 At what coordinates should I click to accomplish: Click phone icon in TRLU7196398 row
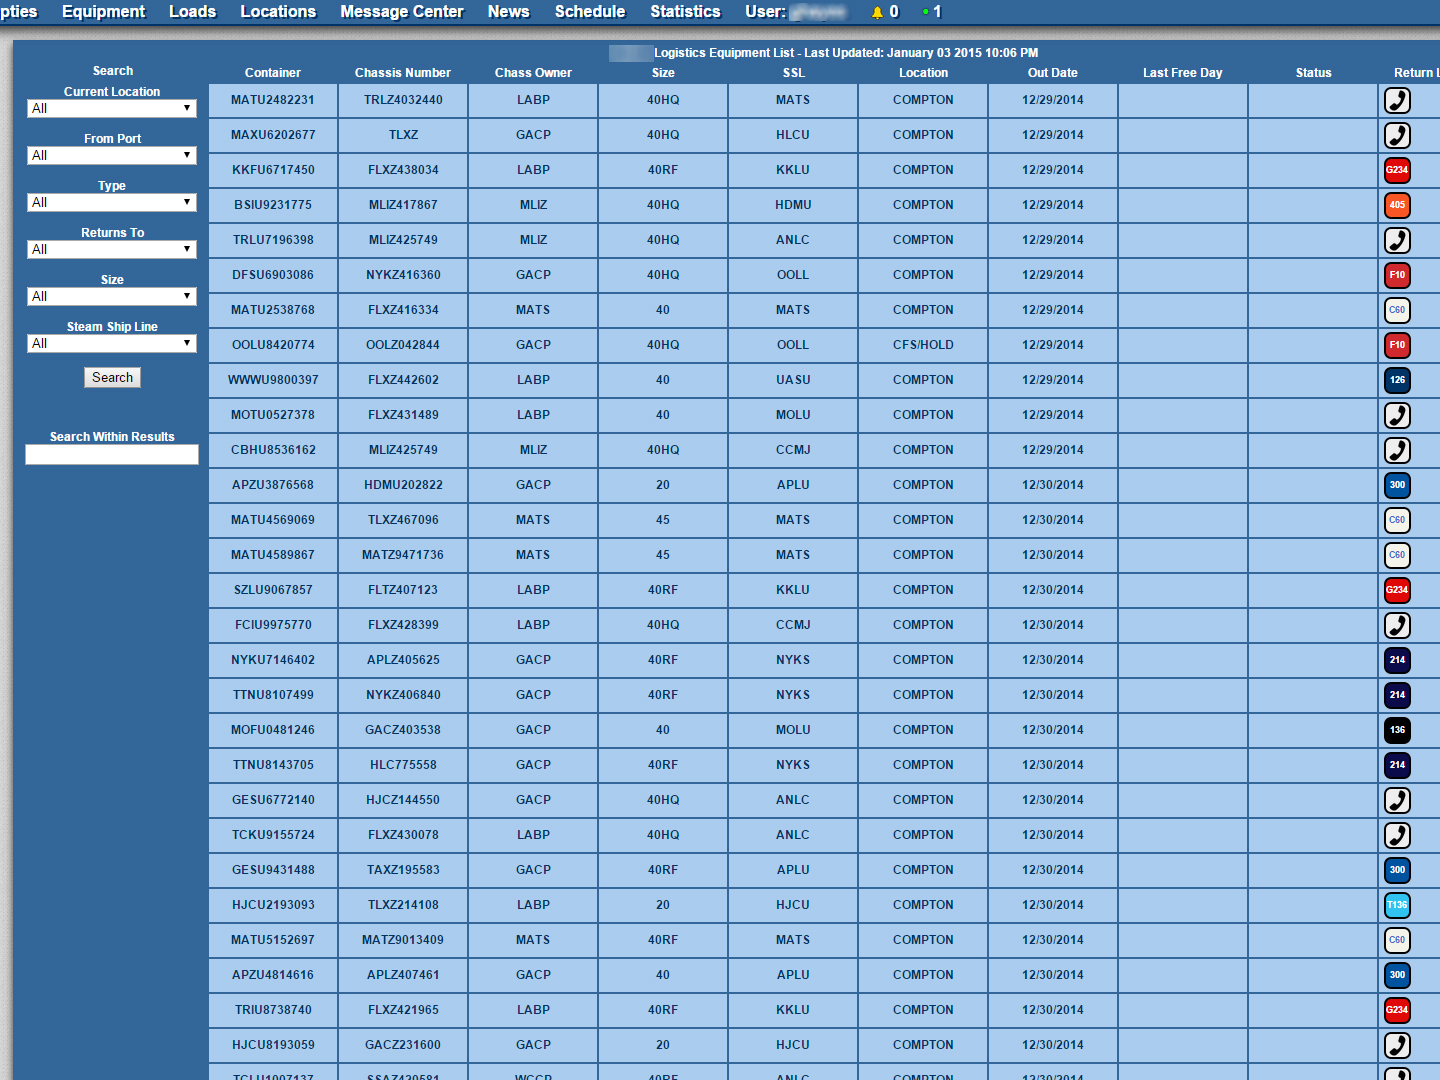pyautogui.click(x=1397, y=240)
